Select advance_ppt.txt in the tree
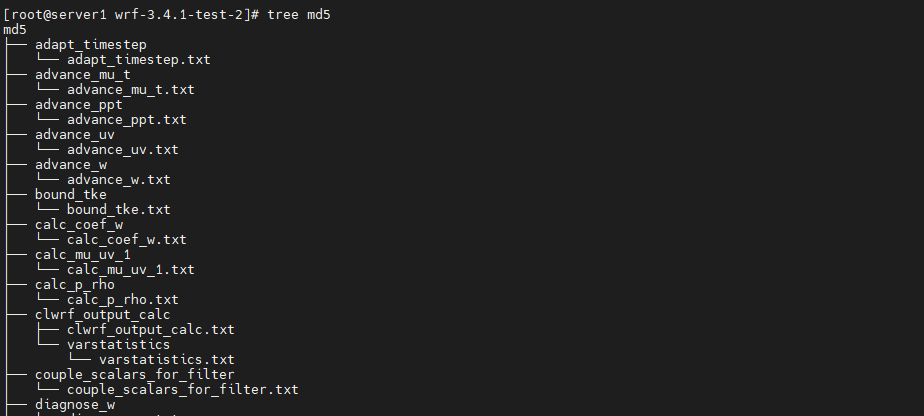Screen dimensions: 924x416 (127, 120)
